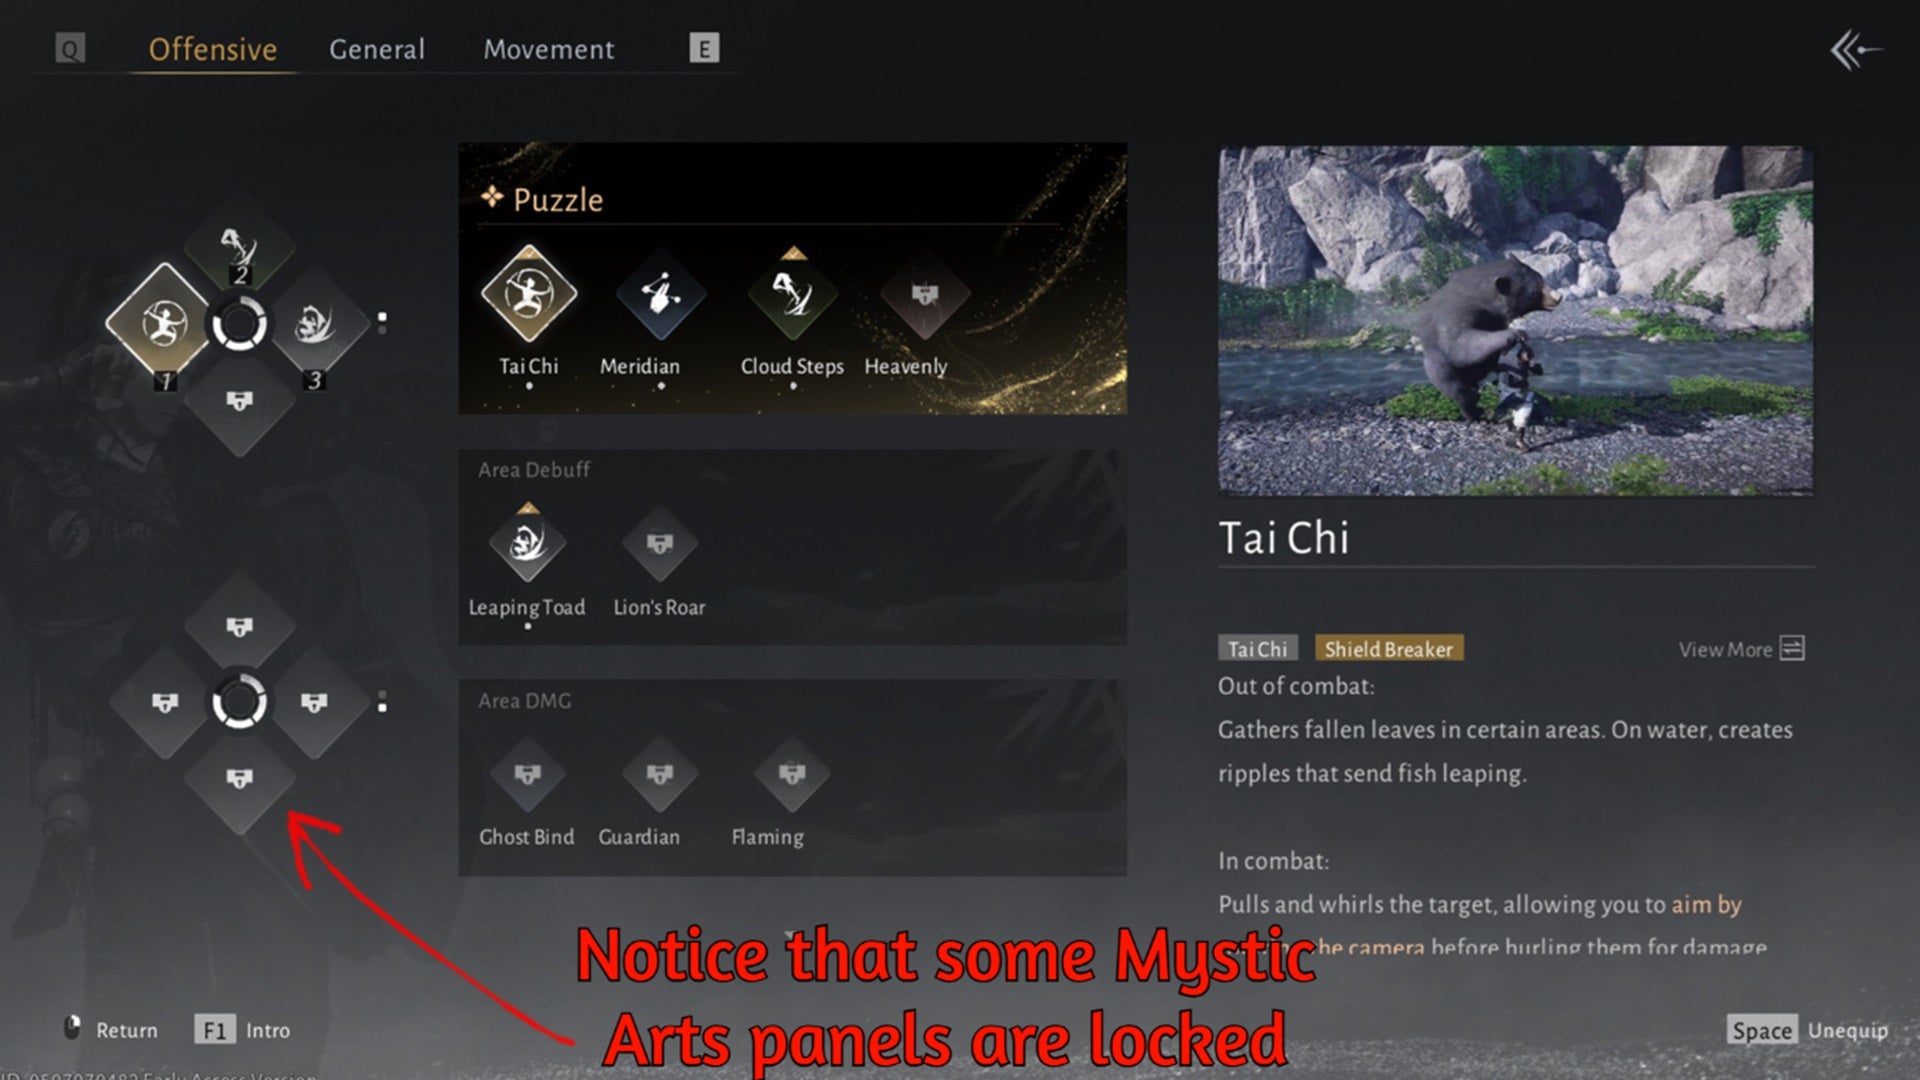The width and height of the screenshot is (1920, 1080).
Task: Open the F1 Intro help
Action: pyautogui.click(x=243, y=1030)
